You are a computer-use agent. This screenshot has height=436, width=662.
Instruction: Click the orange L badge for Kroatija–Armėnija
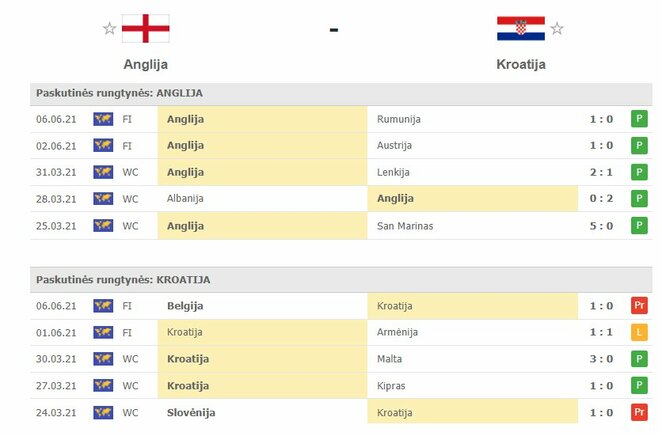(x=639, y=332)
